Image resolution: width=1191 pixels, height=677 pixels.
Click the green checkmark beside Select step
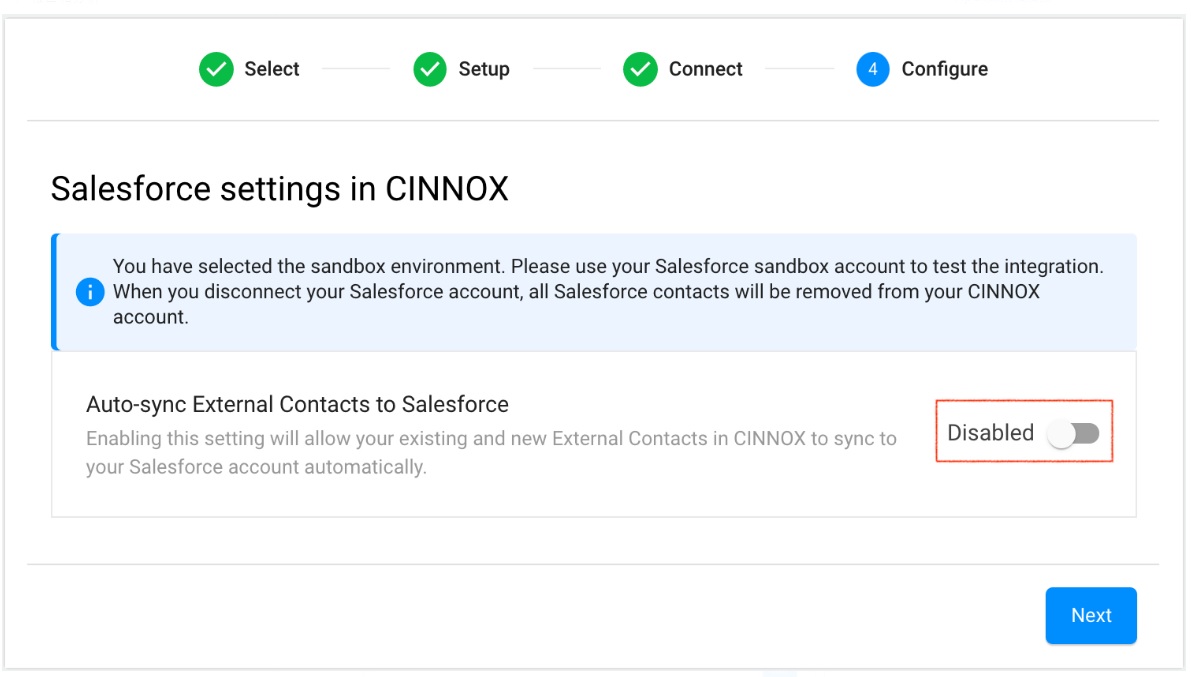tap(216, 69)
